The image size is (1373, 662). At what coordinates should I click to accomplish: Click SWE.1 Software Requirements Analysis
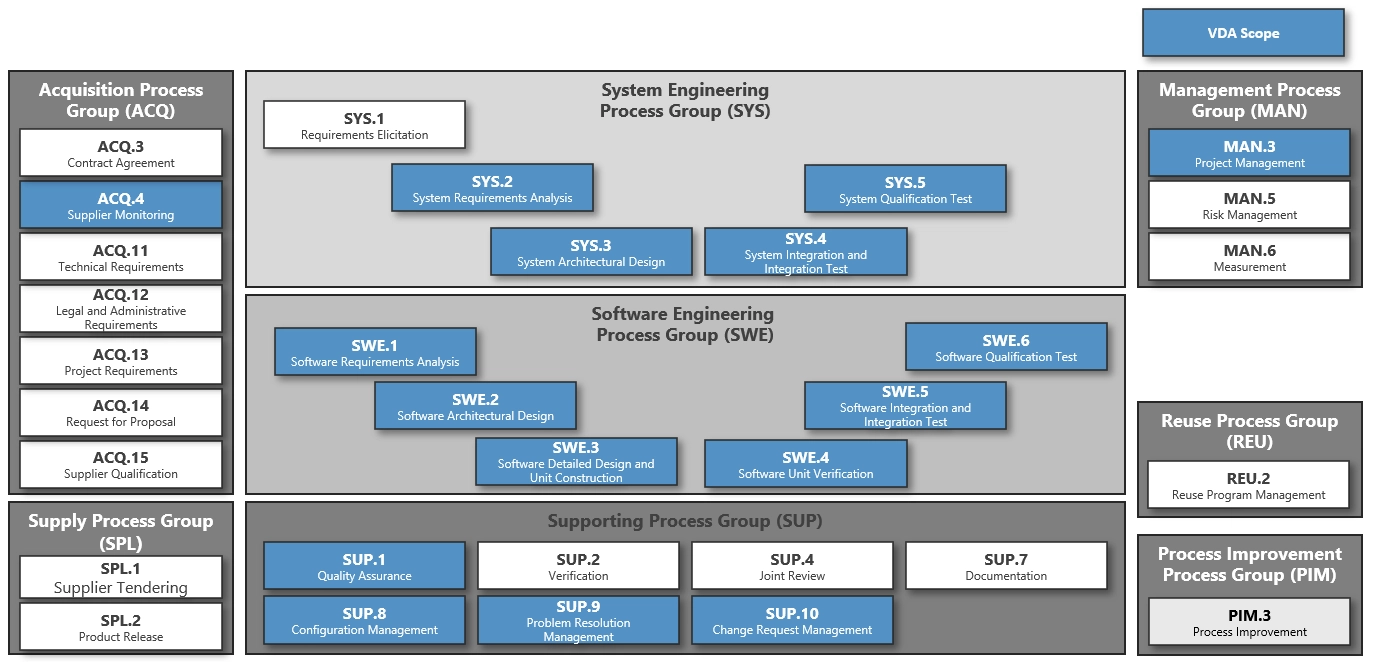pos(375,352)
